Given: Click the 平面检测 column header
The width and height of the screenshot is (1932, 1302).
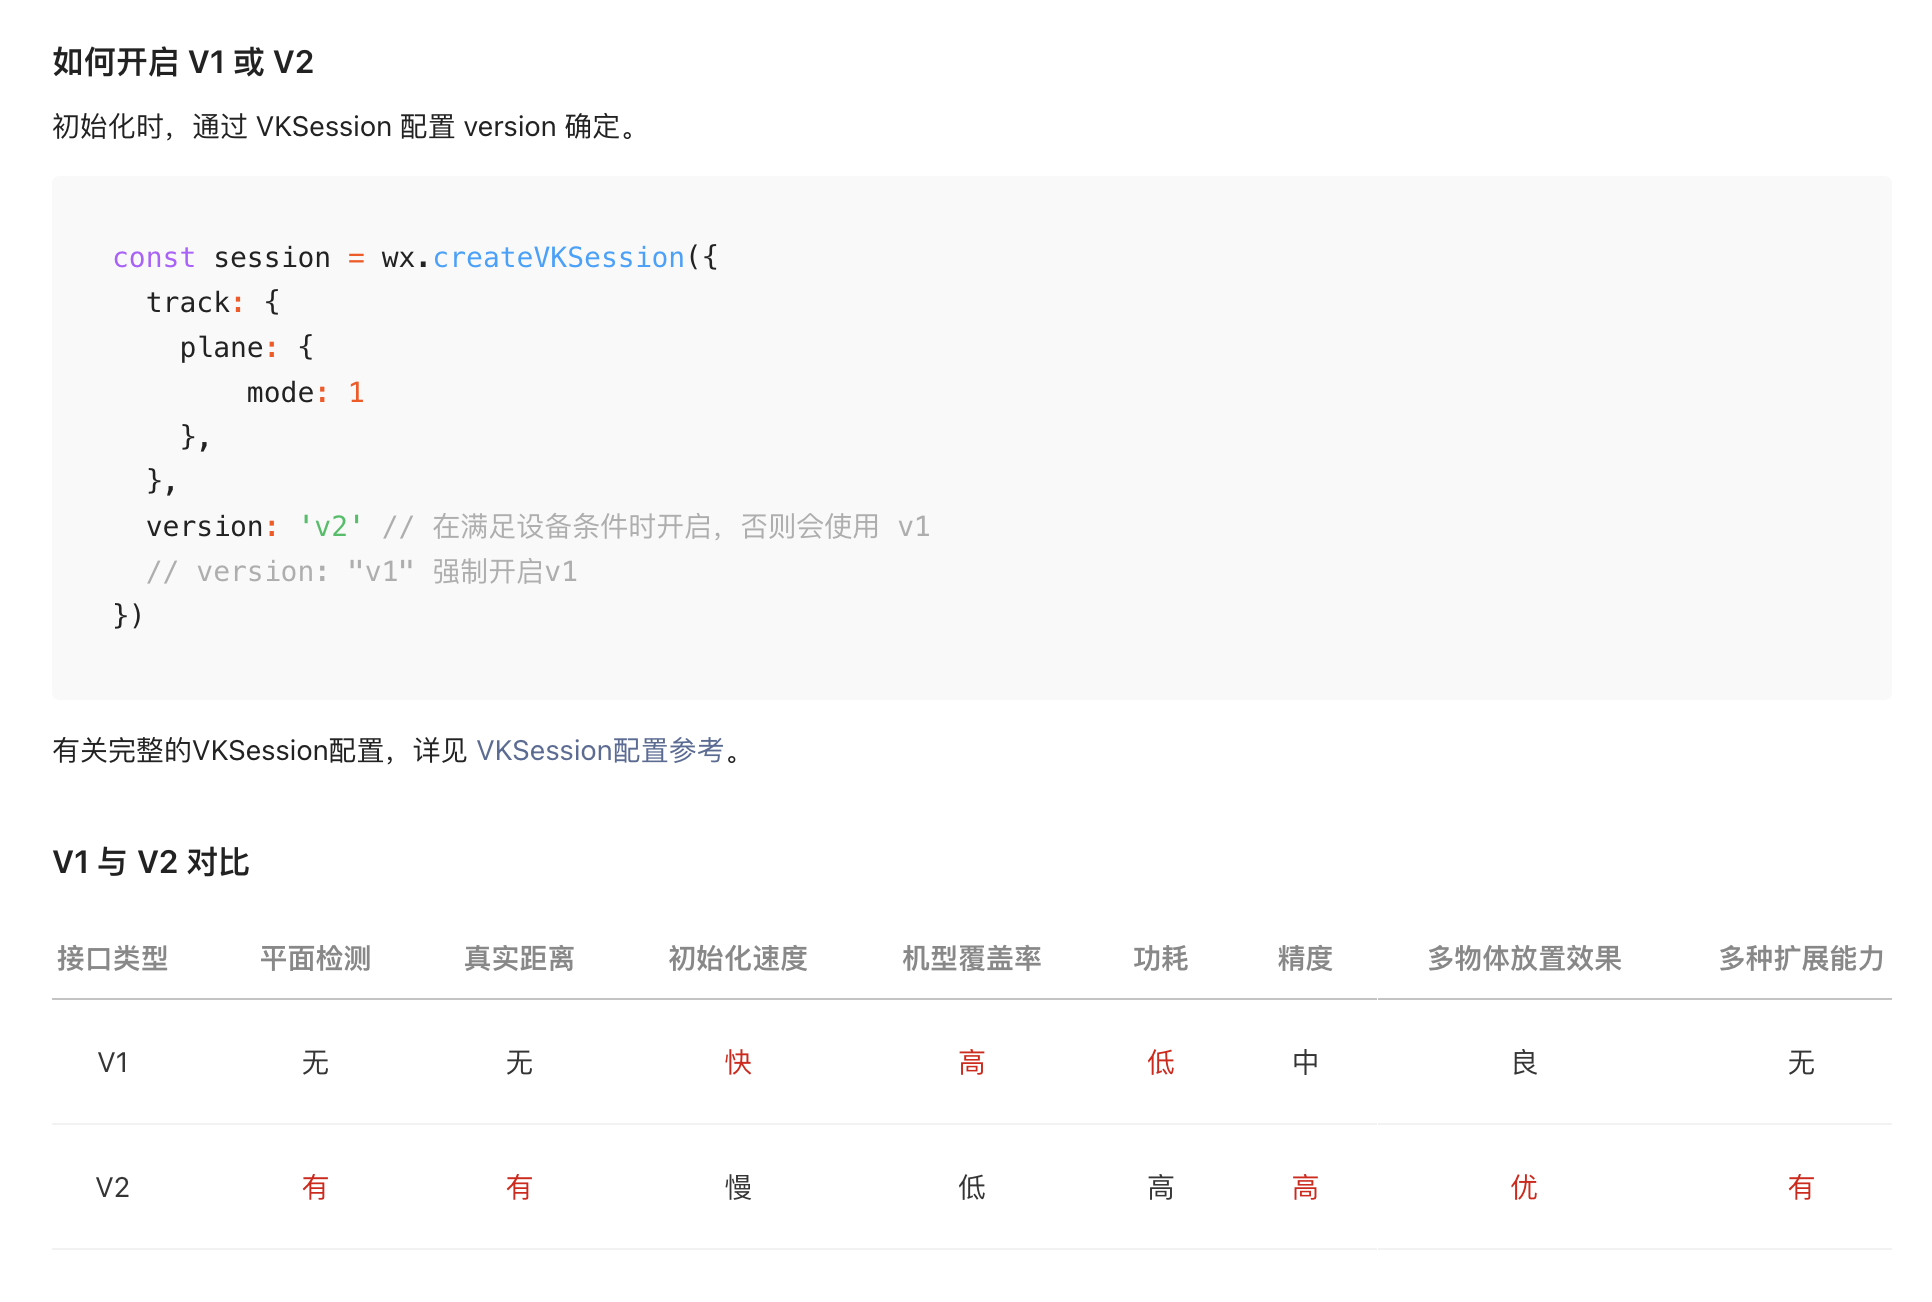Looking at the screenshot, I should click(x=315, y=958).
